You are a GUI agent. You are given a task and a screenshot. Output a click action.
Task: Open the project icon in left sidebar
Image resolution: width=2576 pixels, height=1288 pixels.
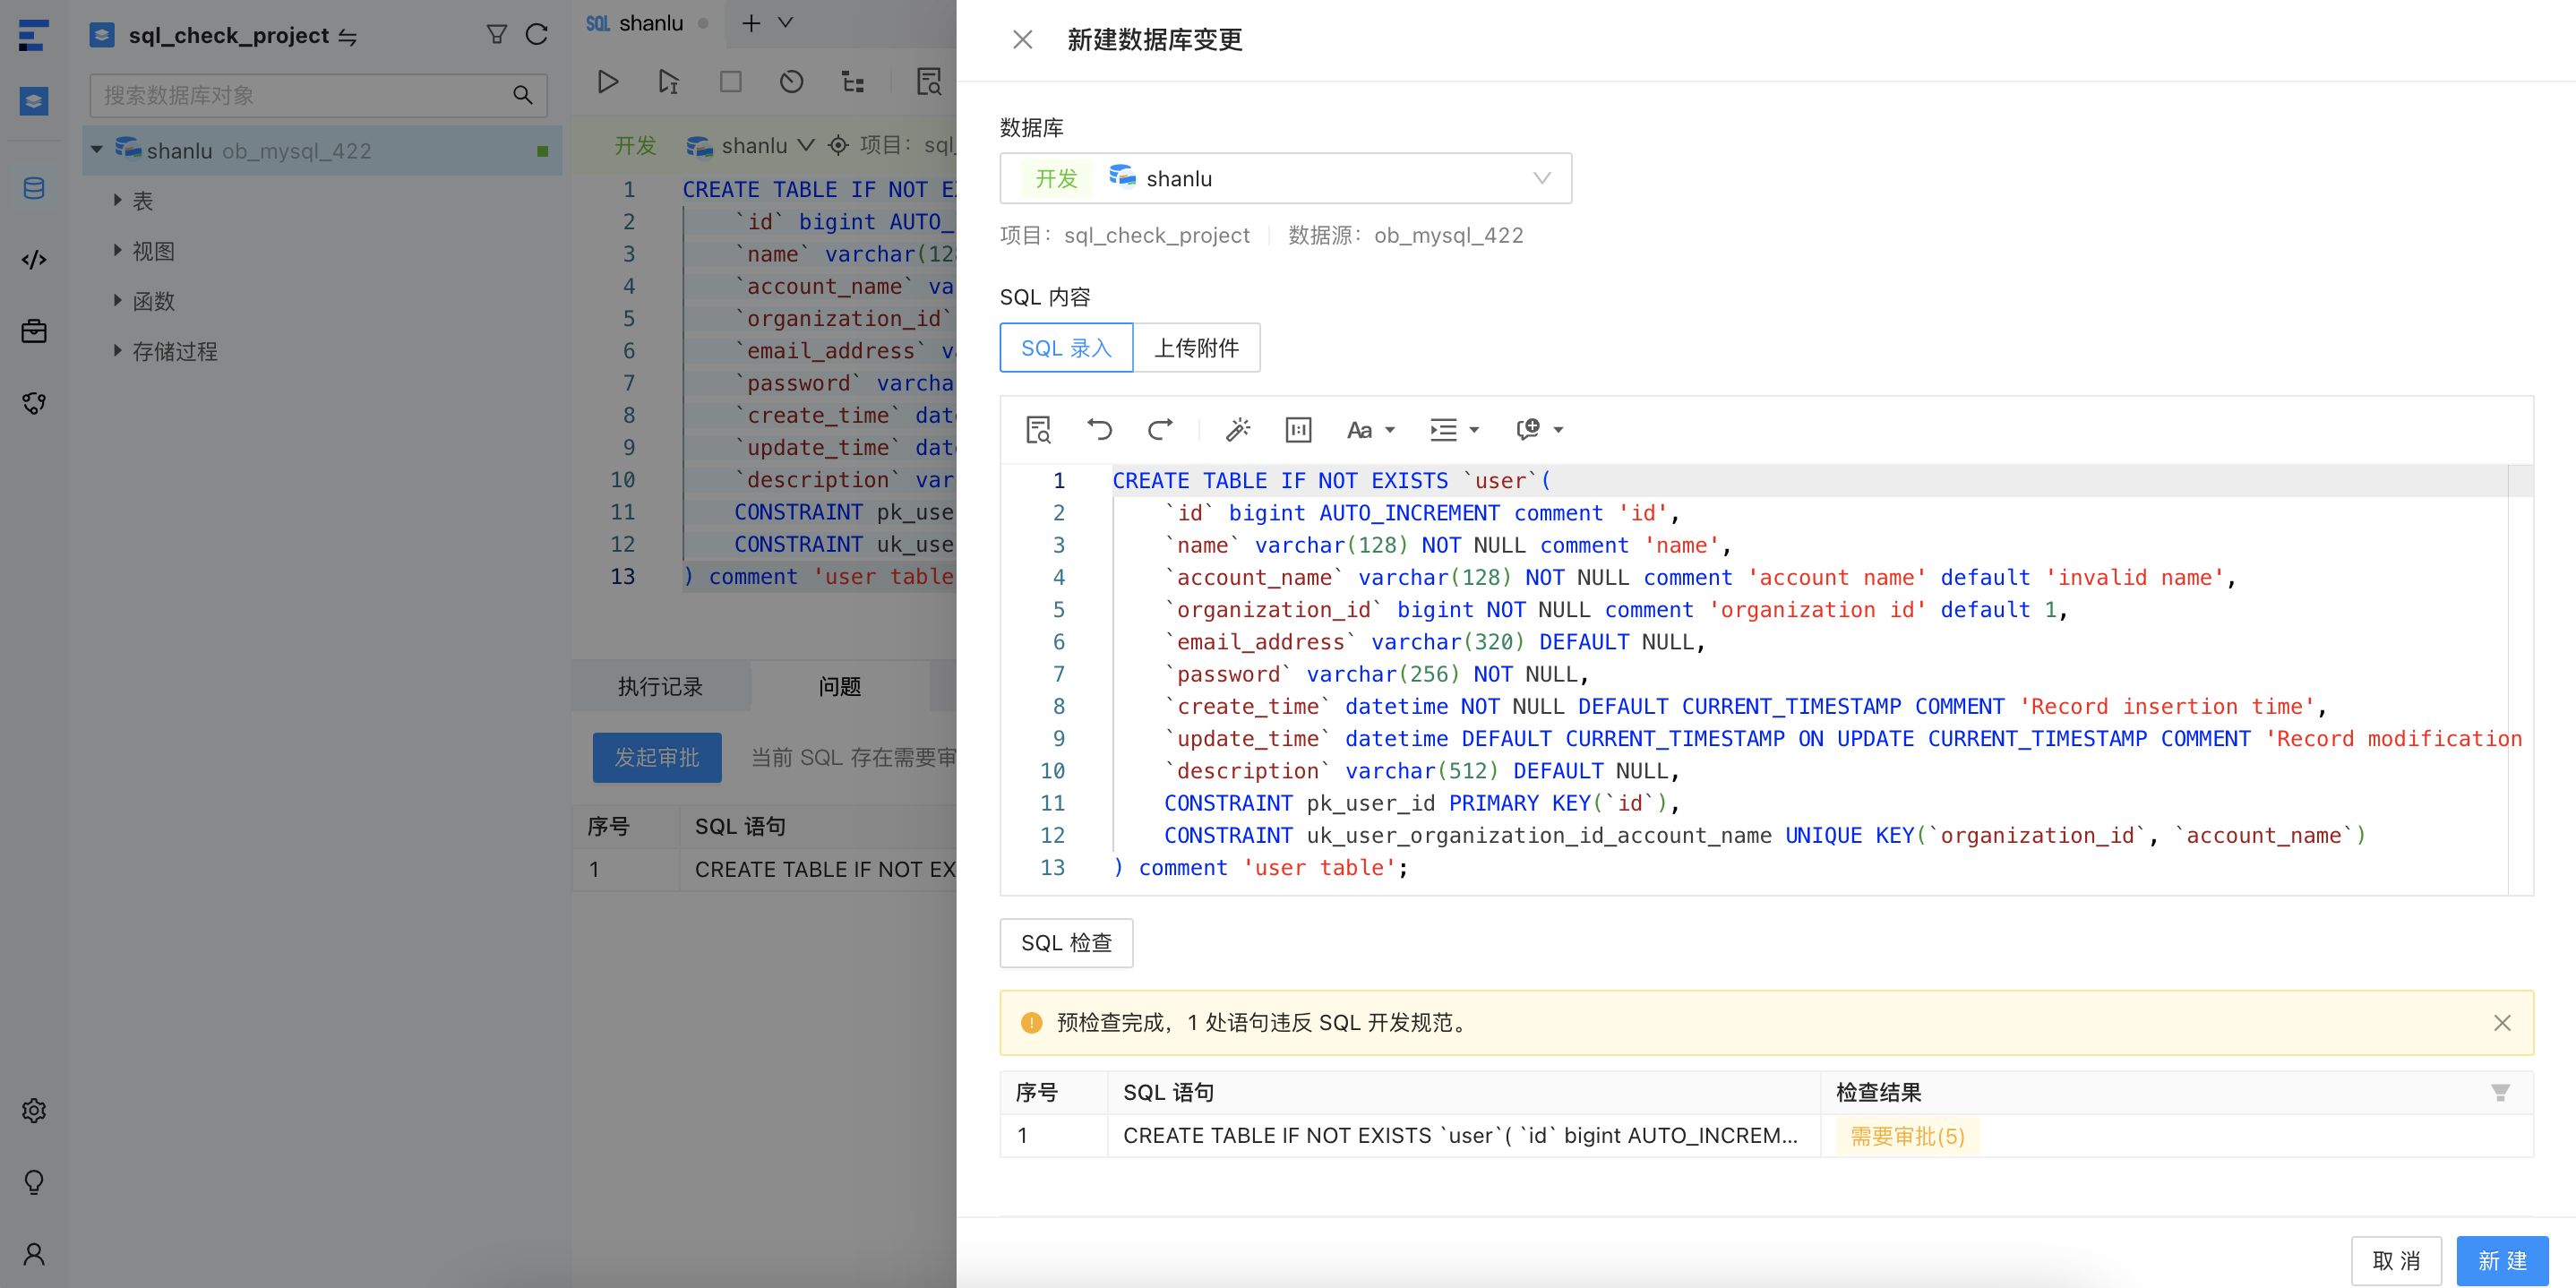[x=34, y=101]
